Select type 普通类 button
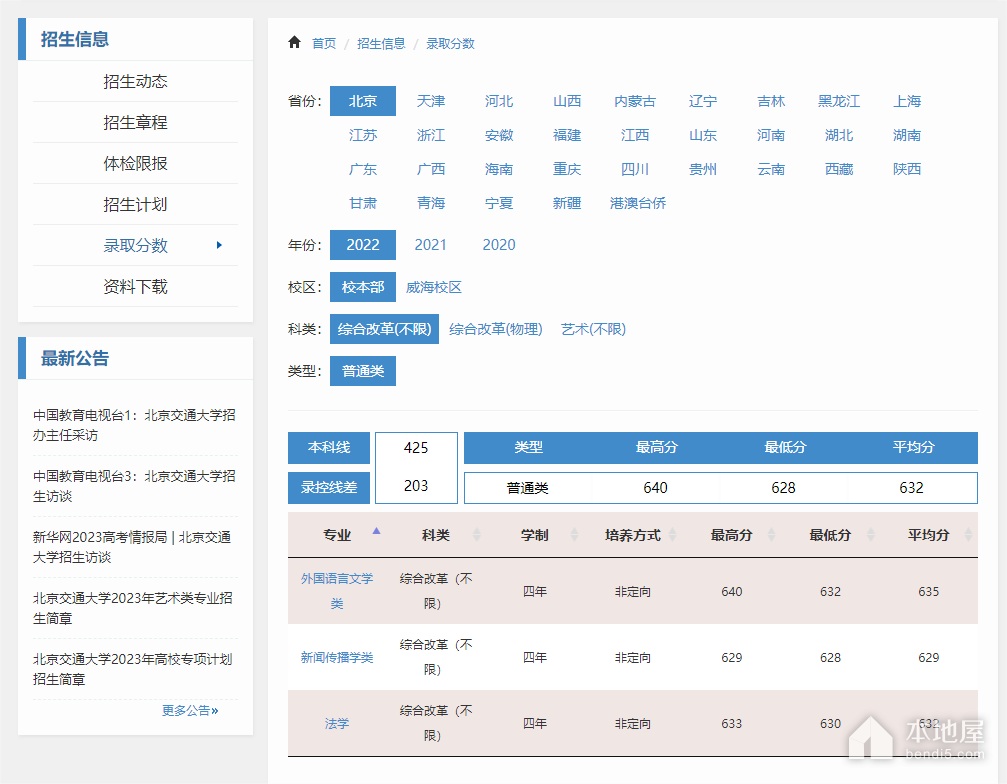 point(363,371)
